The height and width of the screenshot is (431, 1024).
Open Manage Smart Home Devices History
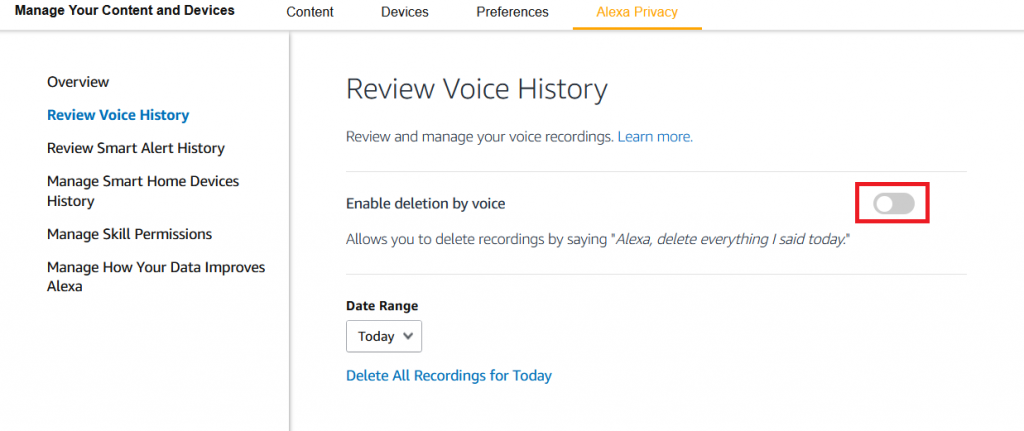click(x=143, y=191)
